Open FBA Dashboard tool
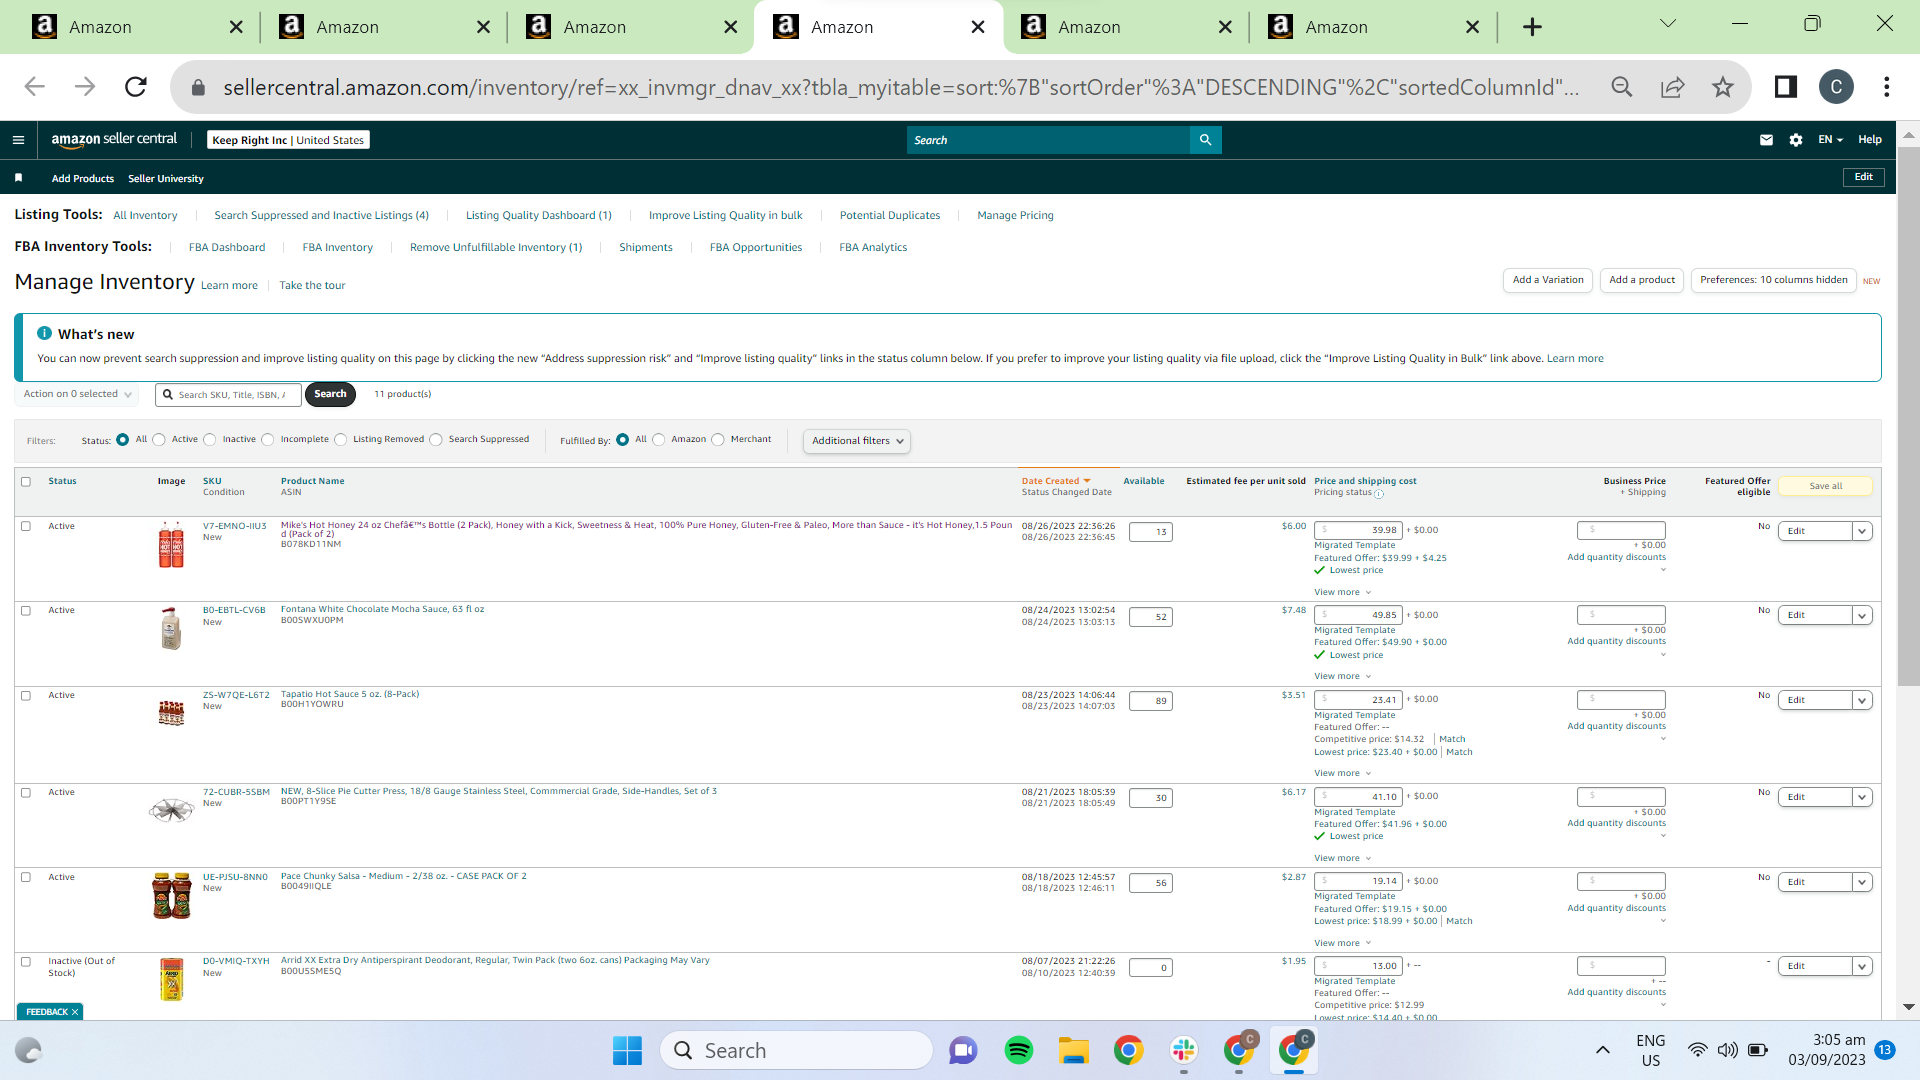The height and width of the screenshot is (1080, 1920). point(227,248)
